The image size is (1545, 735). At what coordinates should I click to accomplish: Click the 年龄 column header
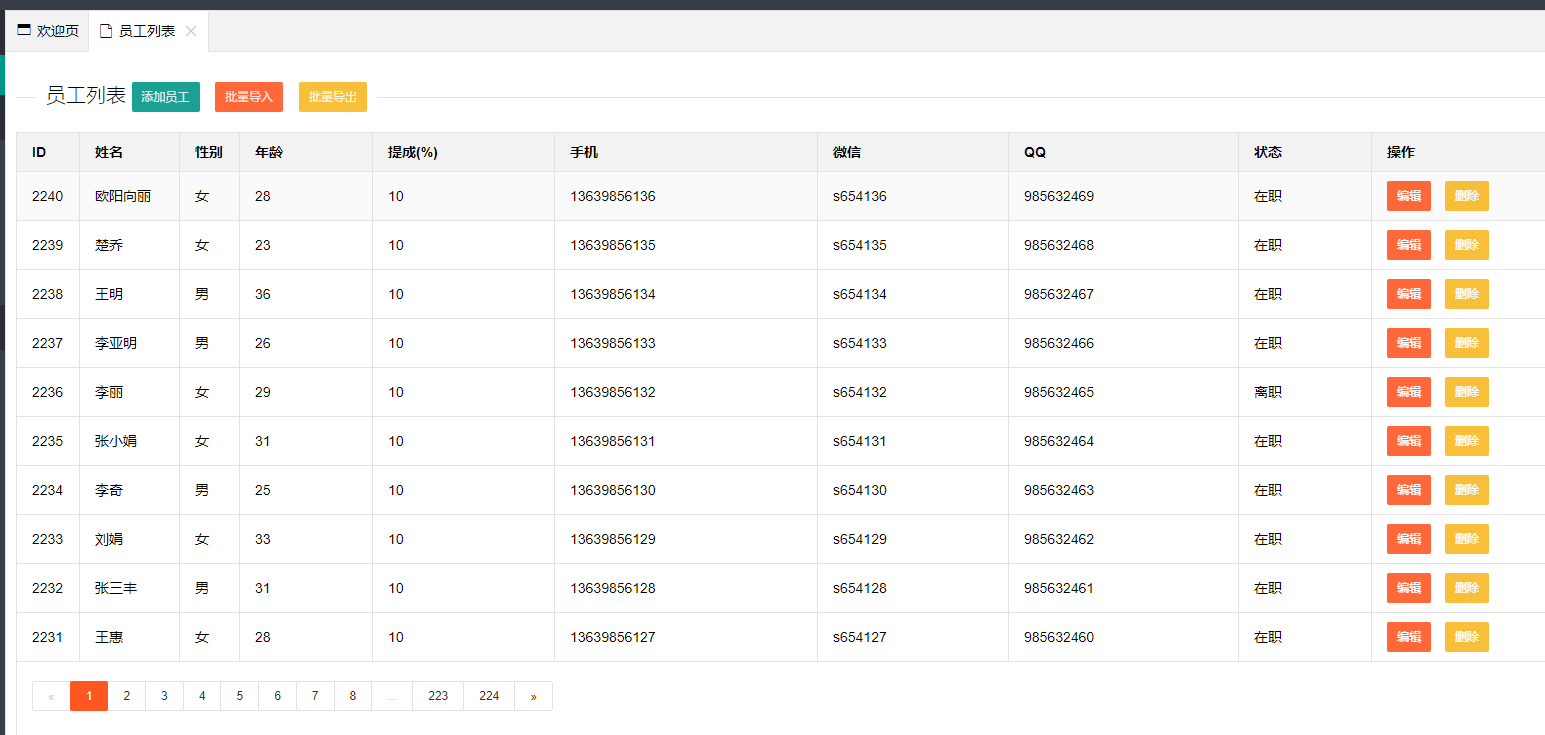(x=269, y=152)
